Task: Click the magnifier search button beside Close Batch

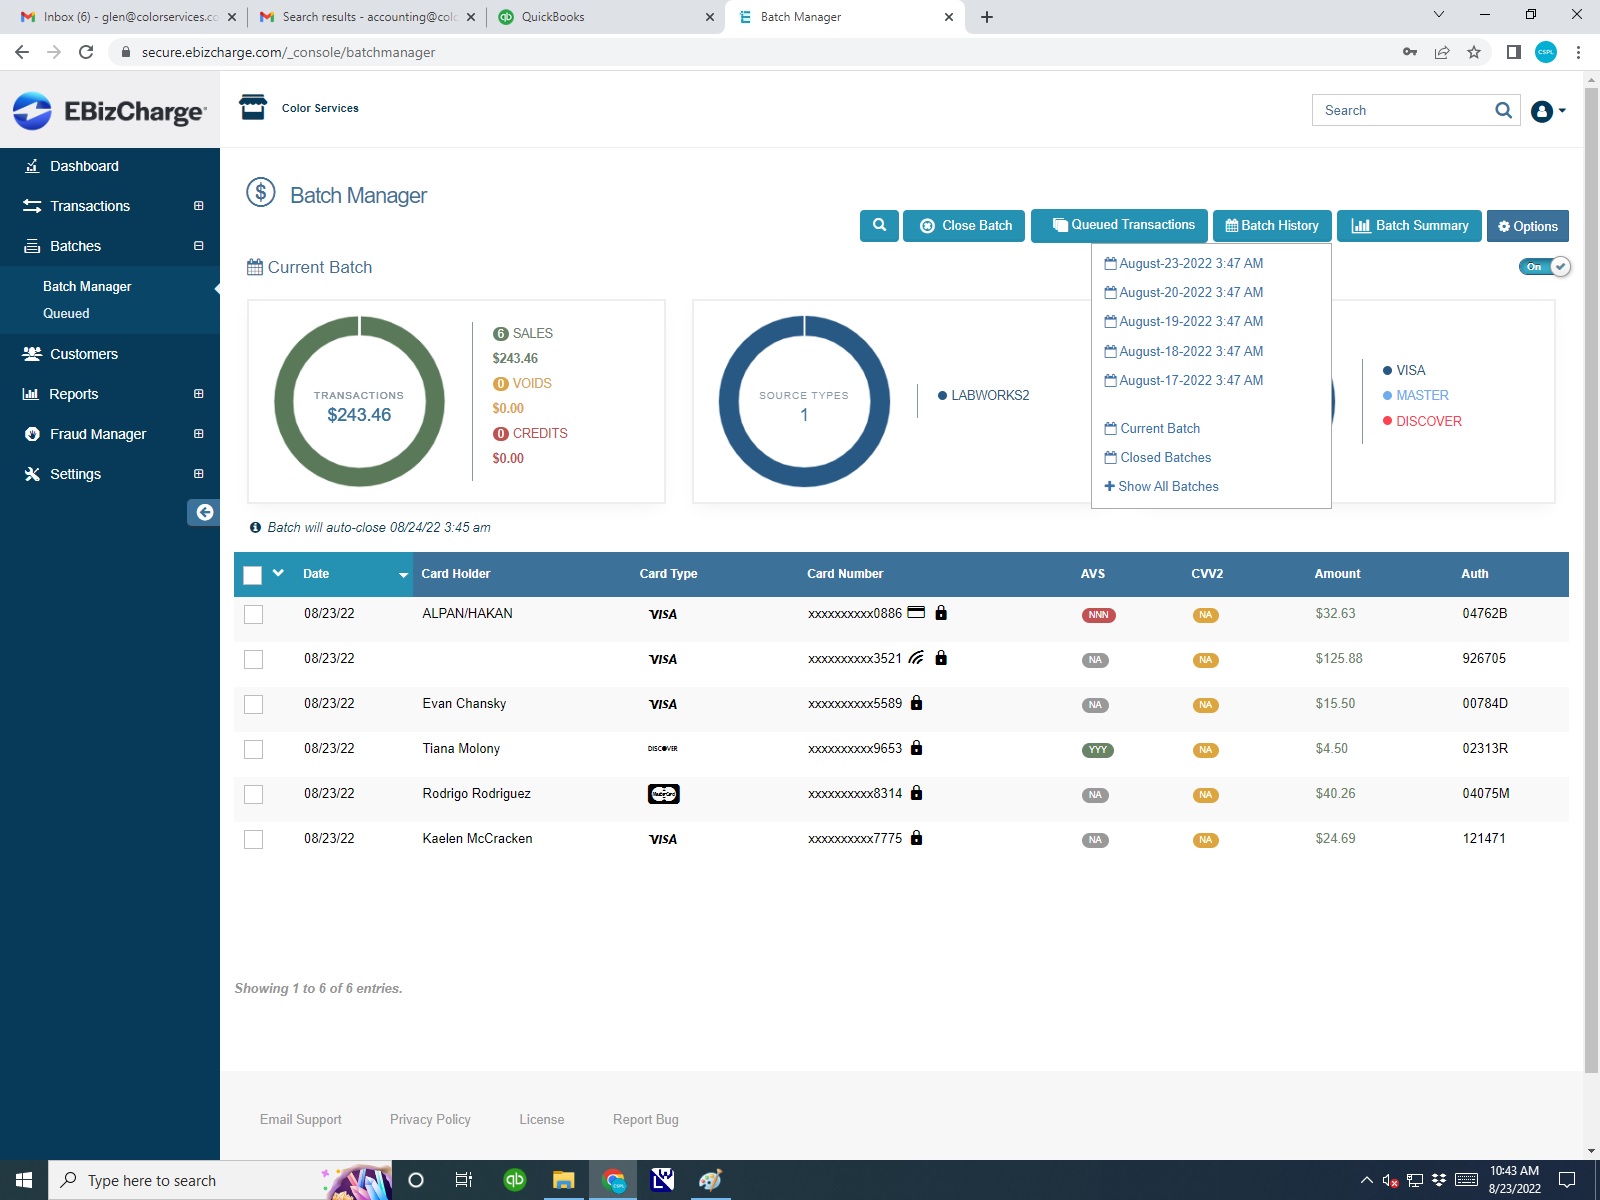Action: pyautogui.click(x=879, y=226)
